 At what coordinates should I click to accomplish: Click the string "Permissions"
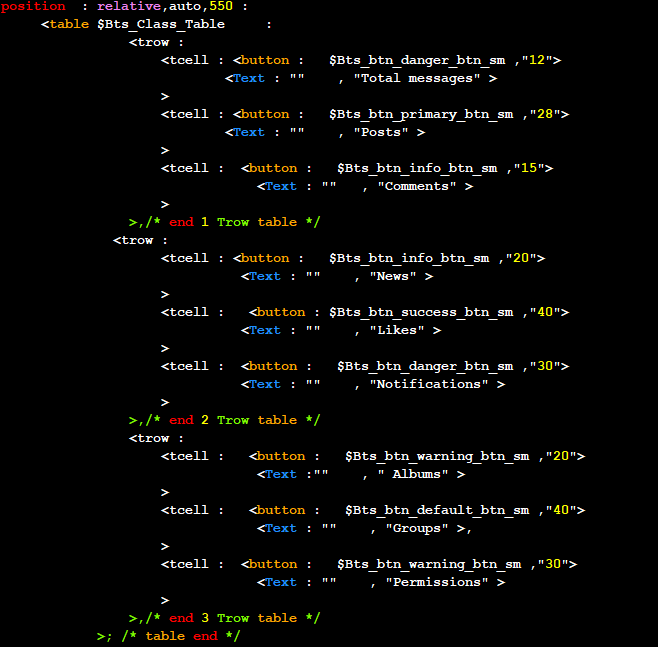437,583
